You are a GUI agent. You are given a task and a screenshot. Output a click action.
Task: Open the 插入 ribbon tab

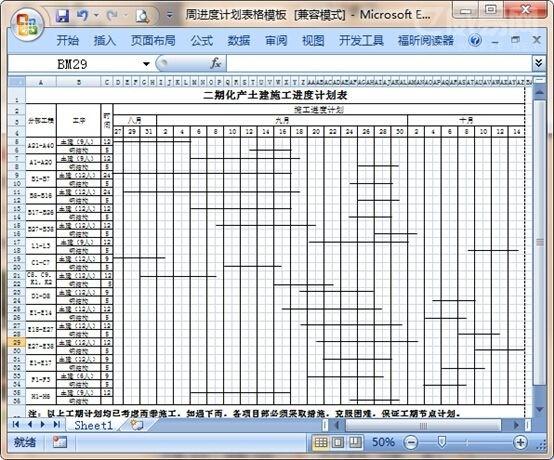[105, 41]
